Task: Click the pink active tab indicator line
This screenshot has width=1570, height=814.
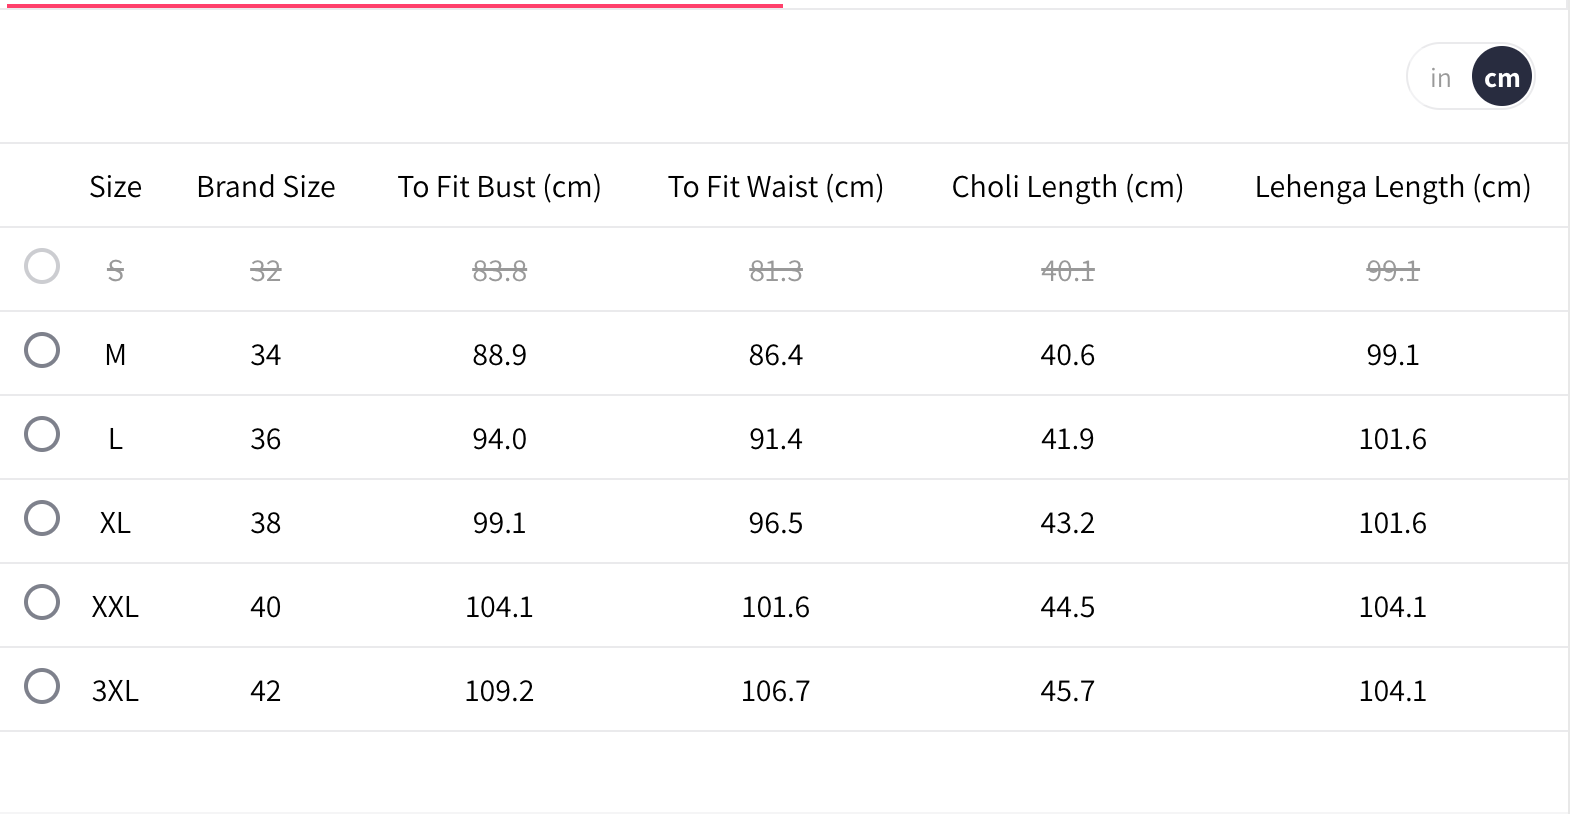Action: (391, 5)
